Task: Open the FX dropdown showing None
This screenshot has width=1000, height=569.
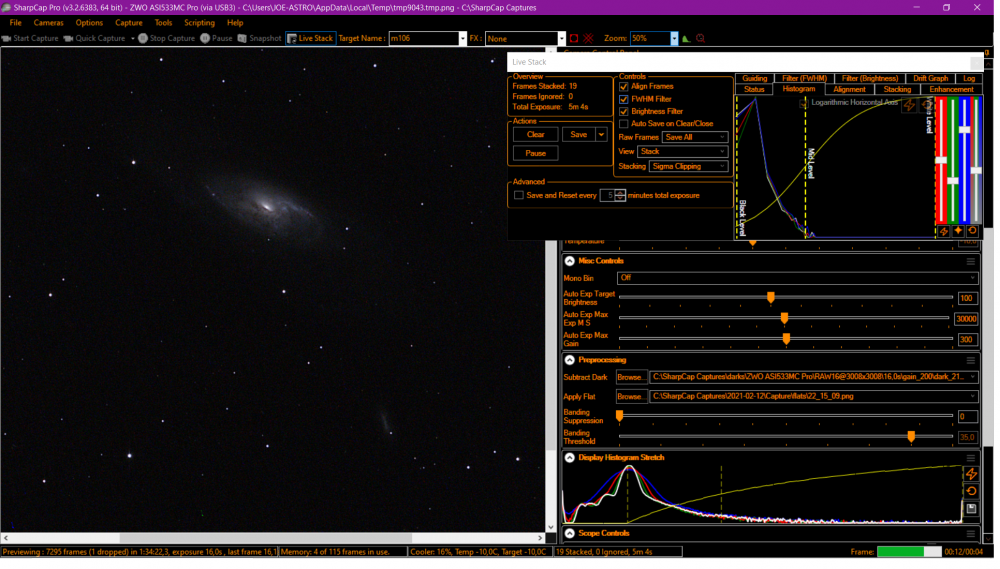Action: [561, 38]
